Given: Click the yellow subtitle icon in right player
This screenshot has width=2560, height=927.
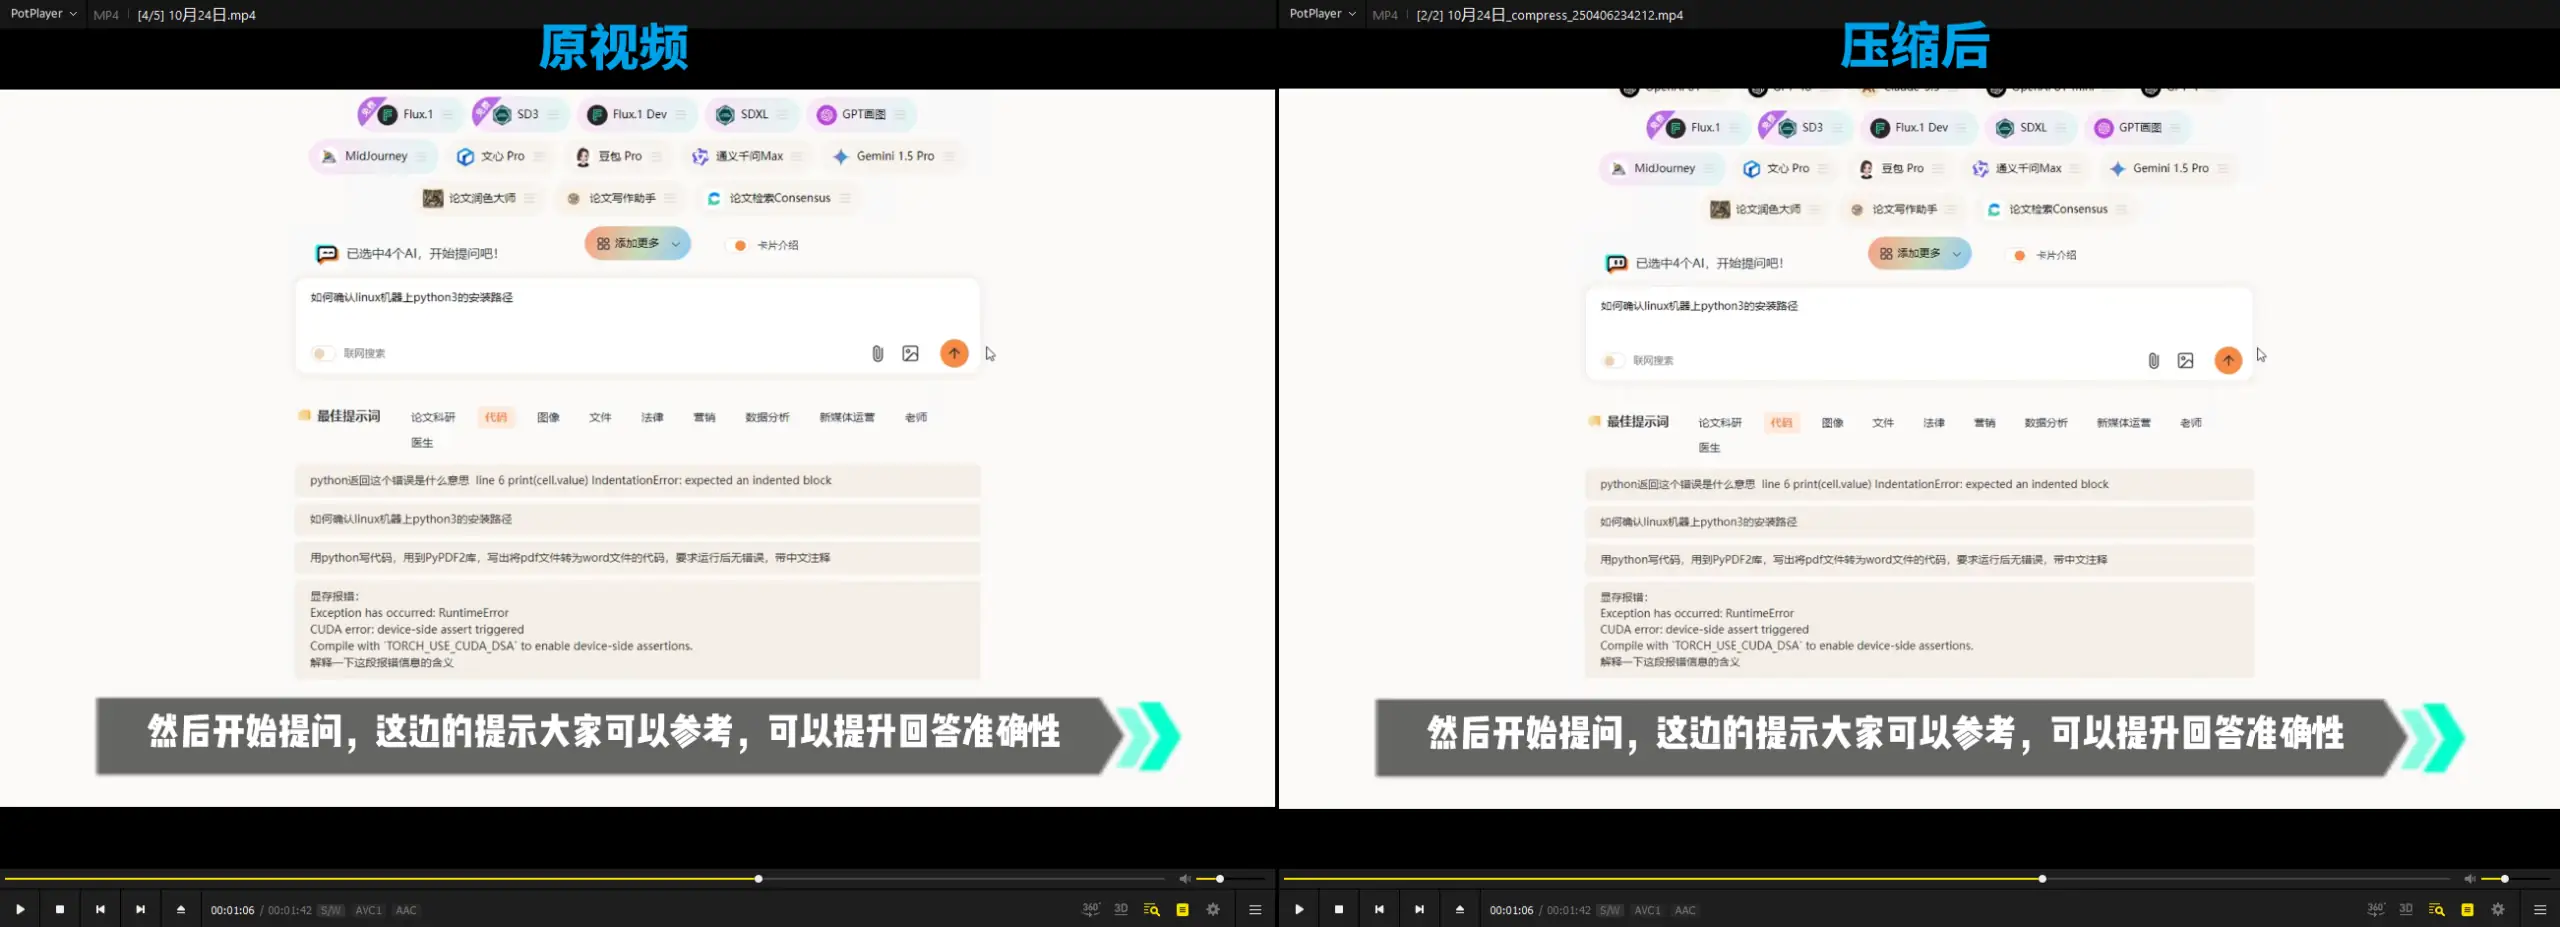Looking at the screenshot, I should (x=2467, y=909).
